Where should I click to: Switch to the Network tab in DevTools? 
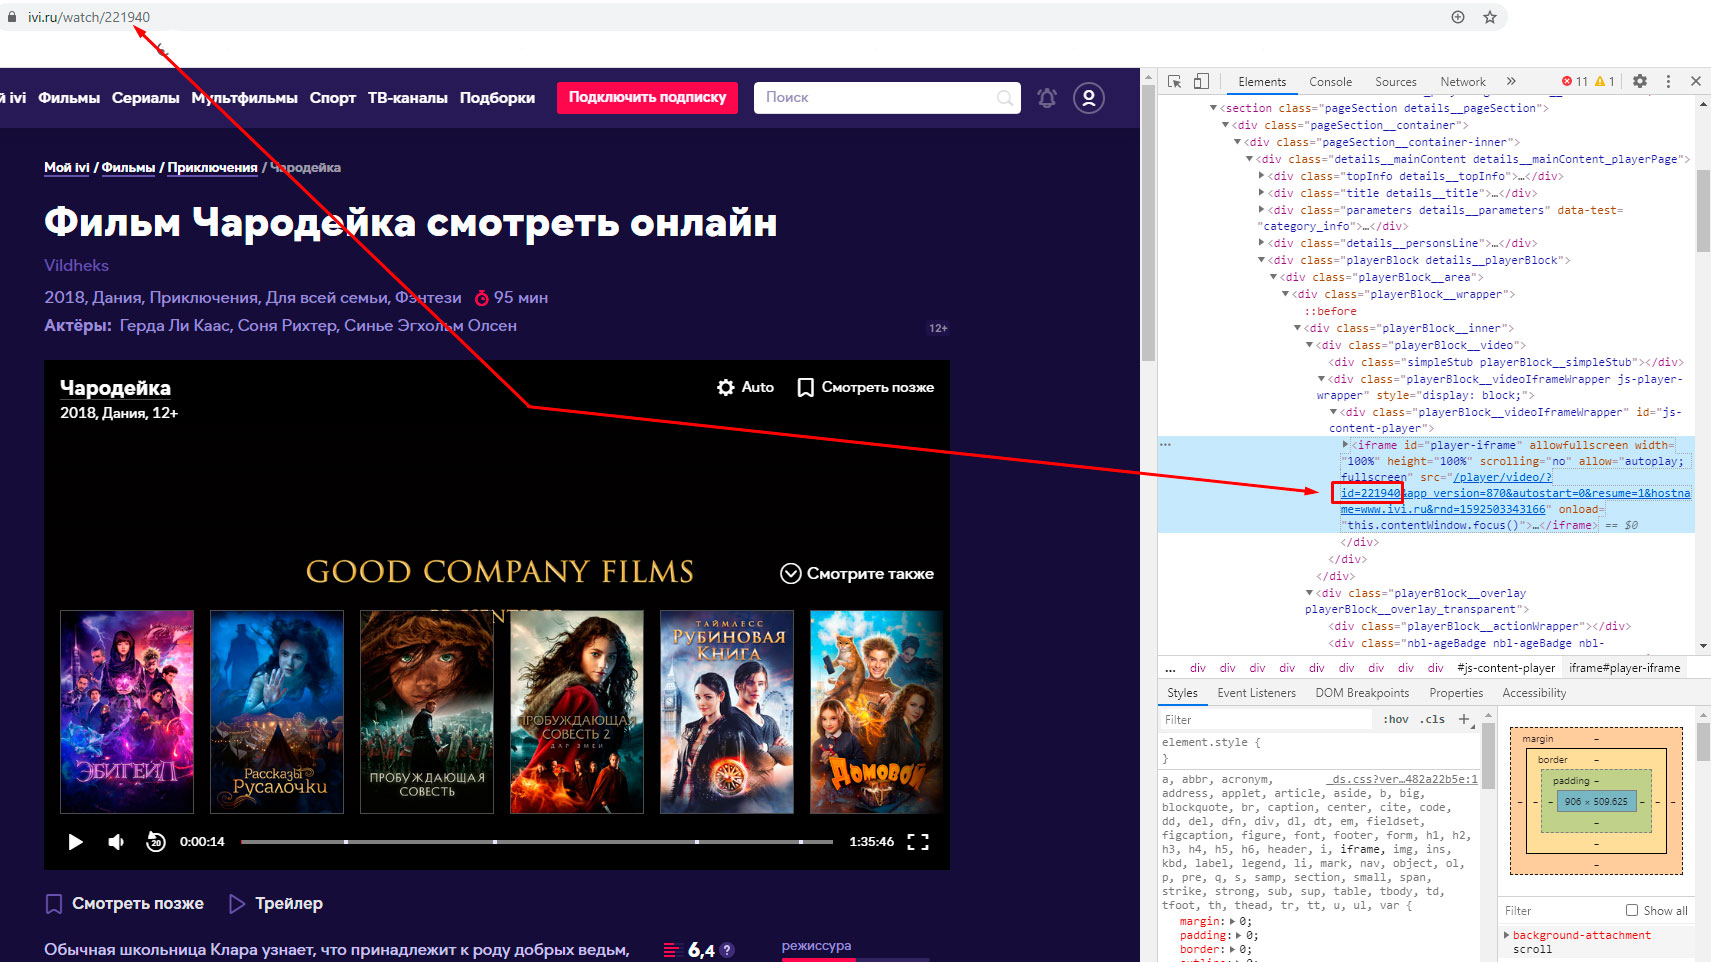(x=1463, y=82)
